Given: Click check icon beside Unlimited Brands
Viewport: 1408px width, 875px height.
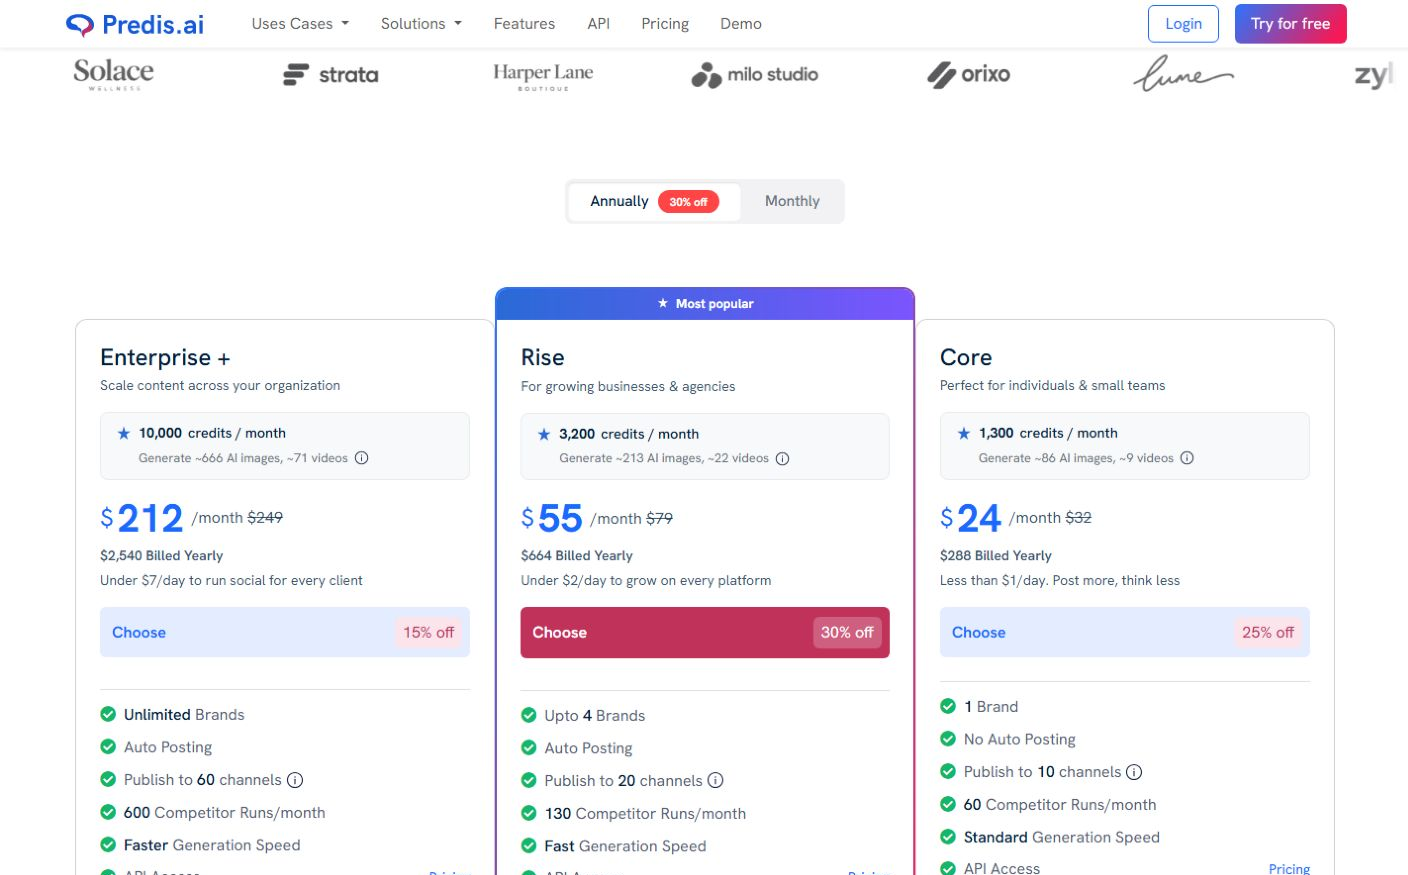Looking at the screenshot, I should point(108,714).
